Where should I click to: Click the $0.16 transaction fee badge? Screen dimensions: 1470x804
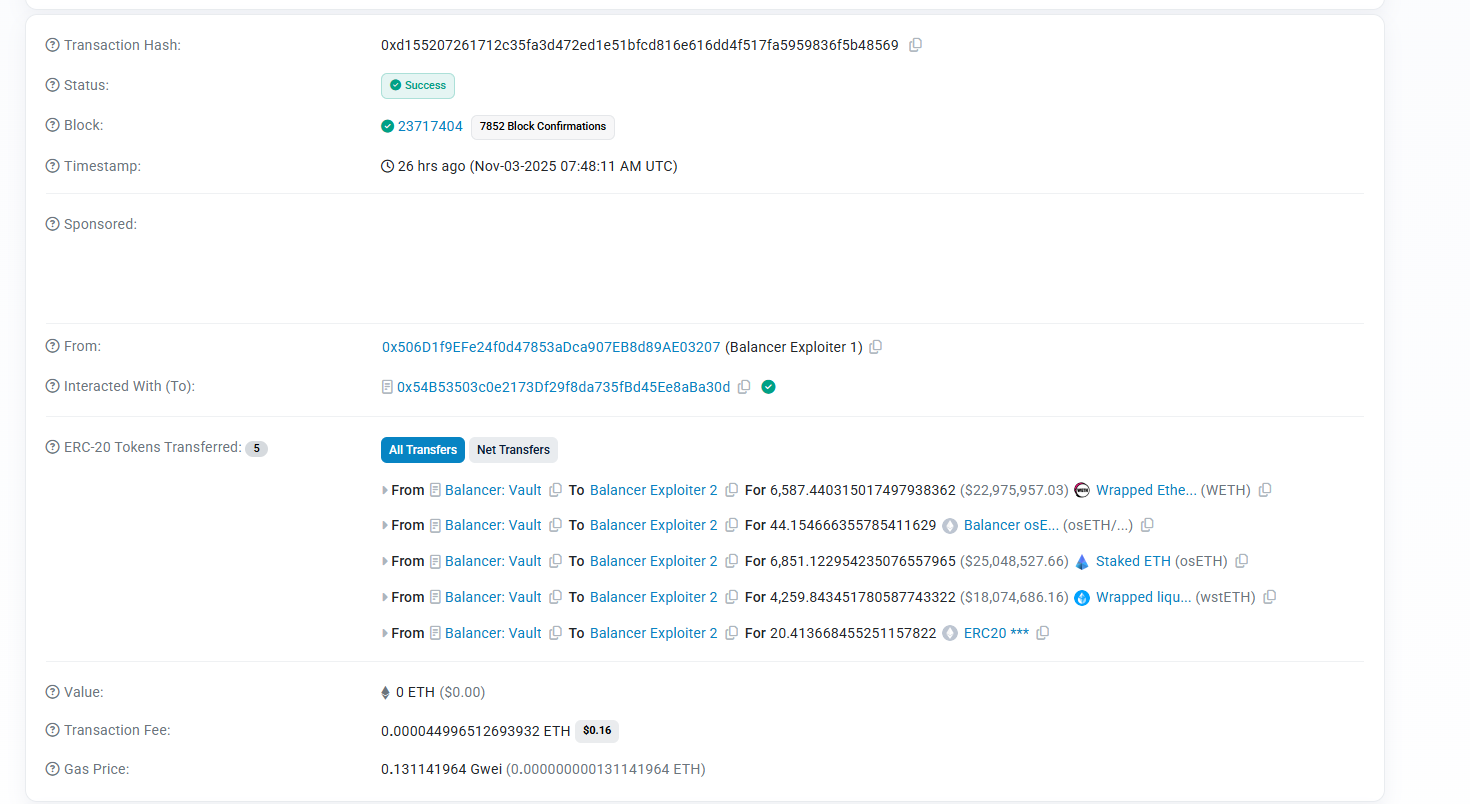pyautogui.click(x=597, y=731)
